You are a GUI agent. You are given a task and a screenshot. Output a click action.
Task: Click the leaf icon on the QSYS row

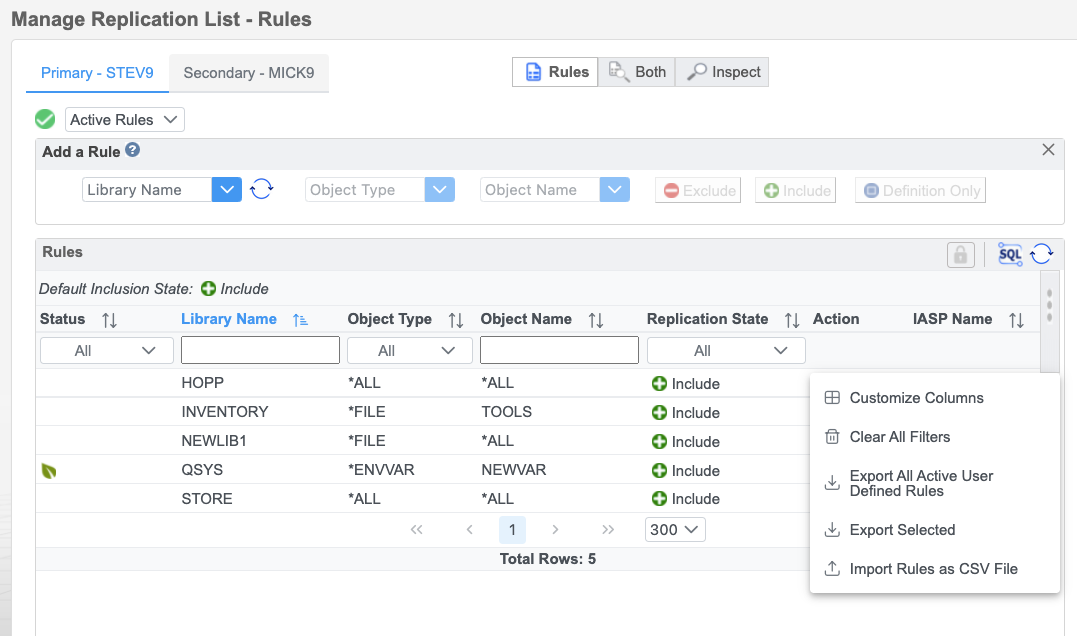(49, 470)
